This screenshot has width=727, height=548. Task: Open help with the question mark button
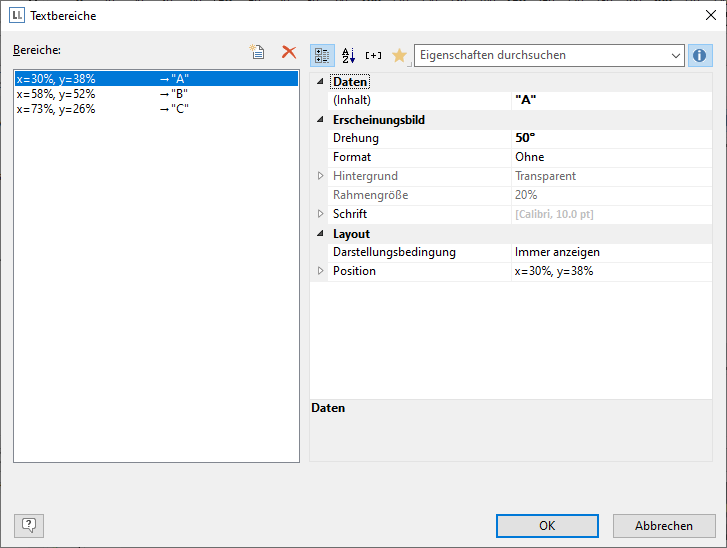click(29, 525)
